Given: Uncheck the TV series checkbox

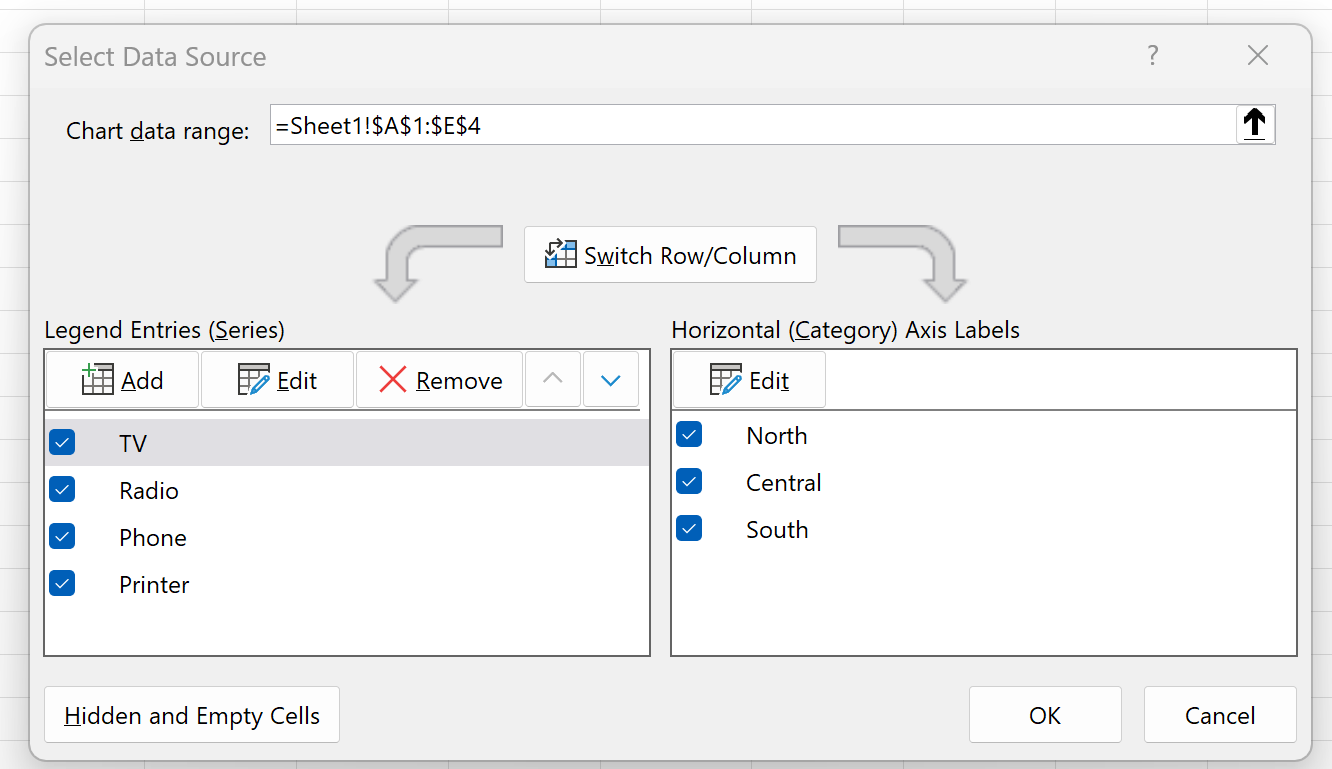Looking at the screenshot, I should point(62,442).
